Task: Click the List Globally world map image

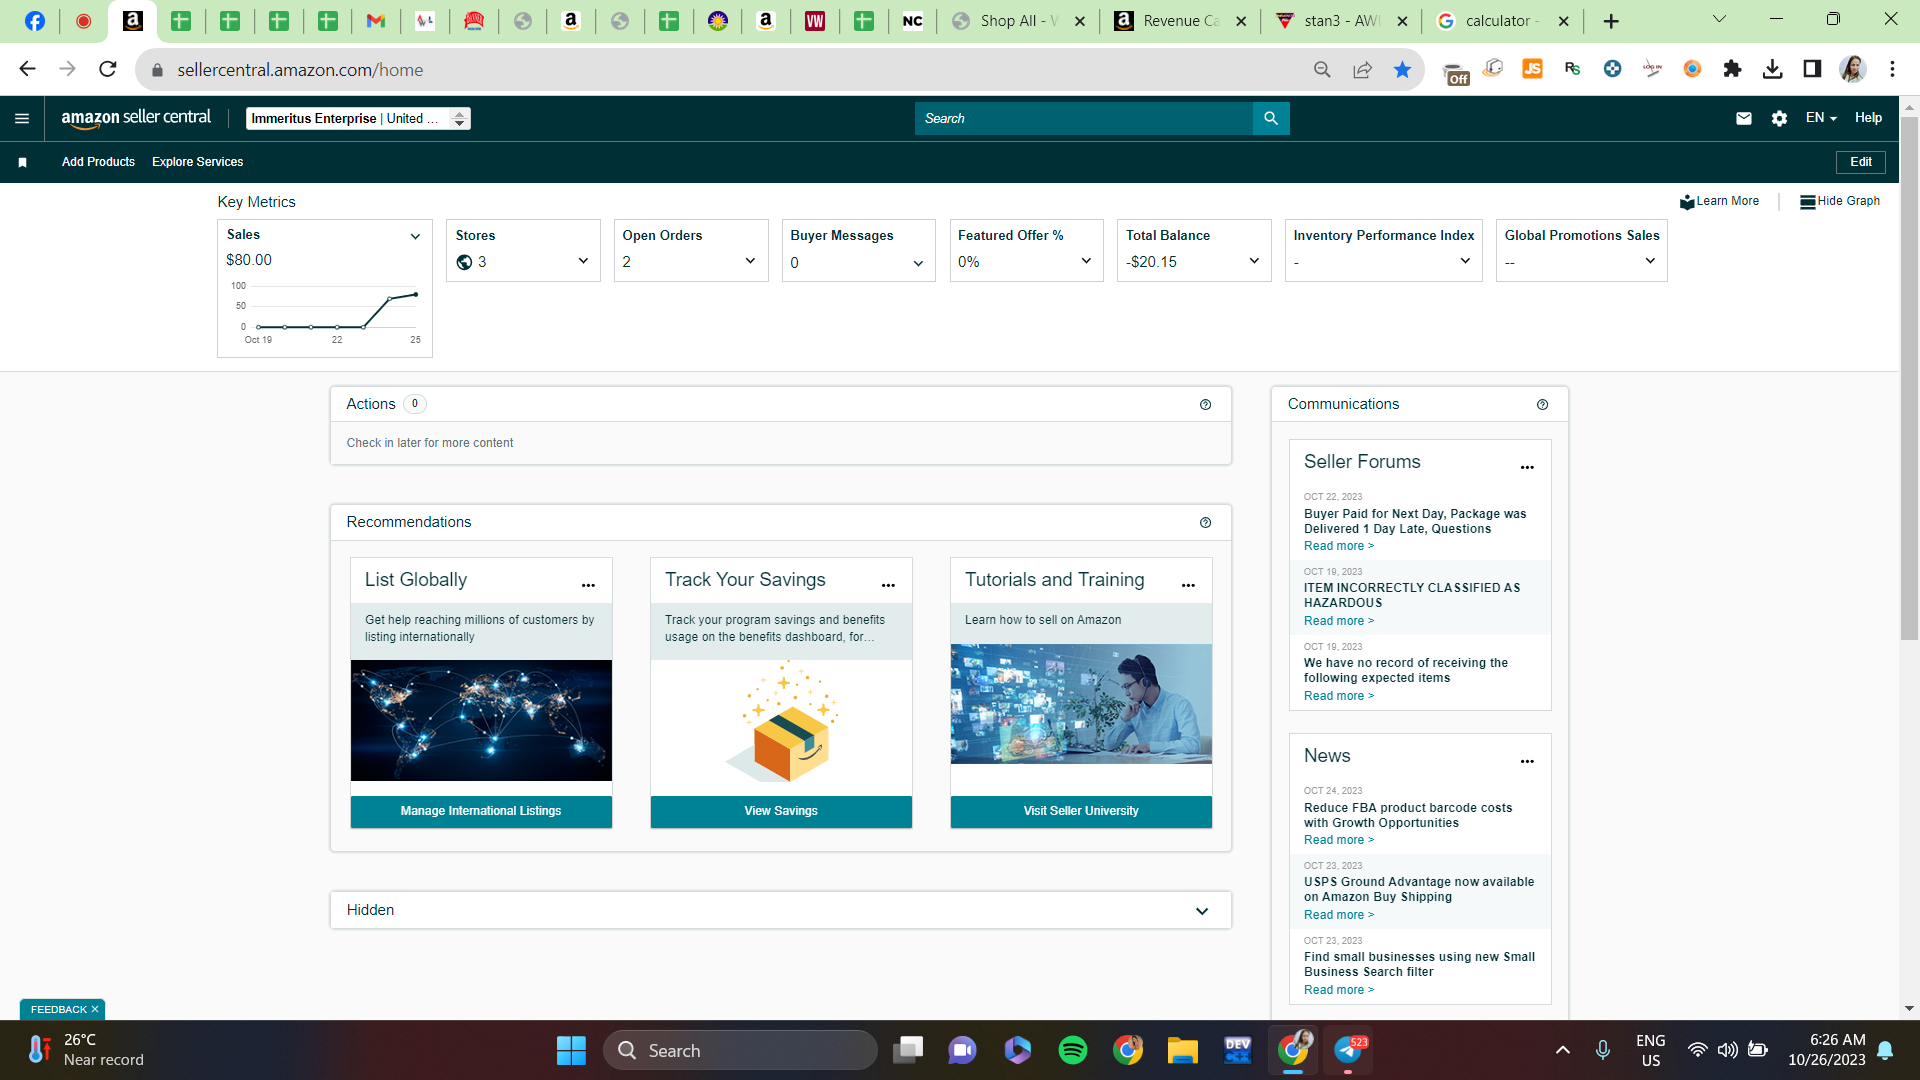Action: pos(481,720)
